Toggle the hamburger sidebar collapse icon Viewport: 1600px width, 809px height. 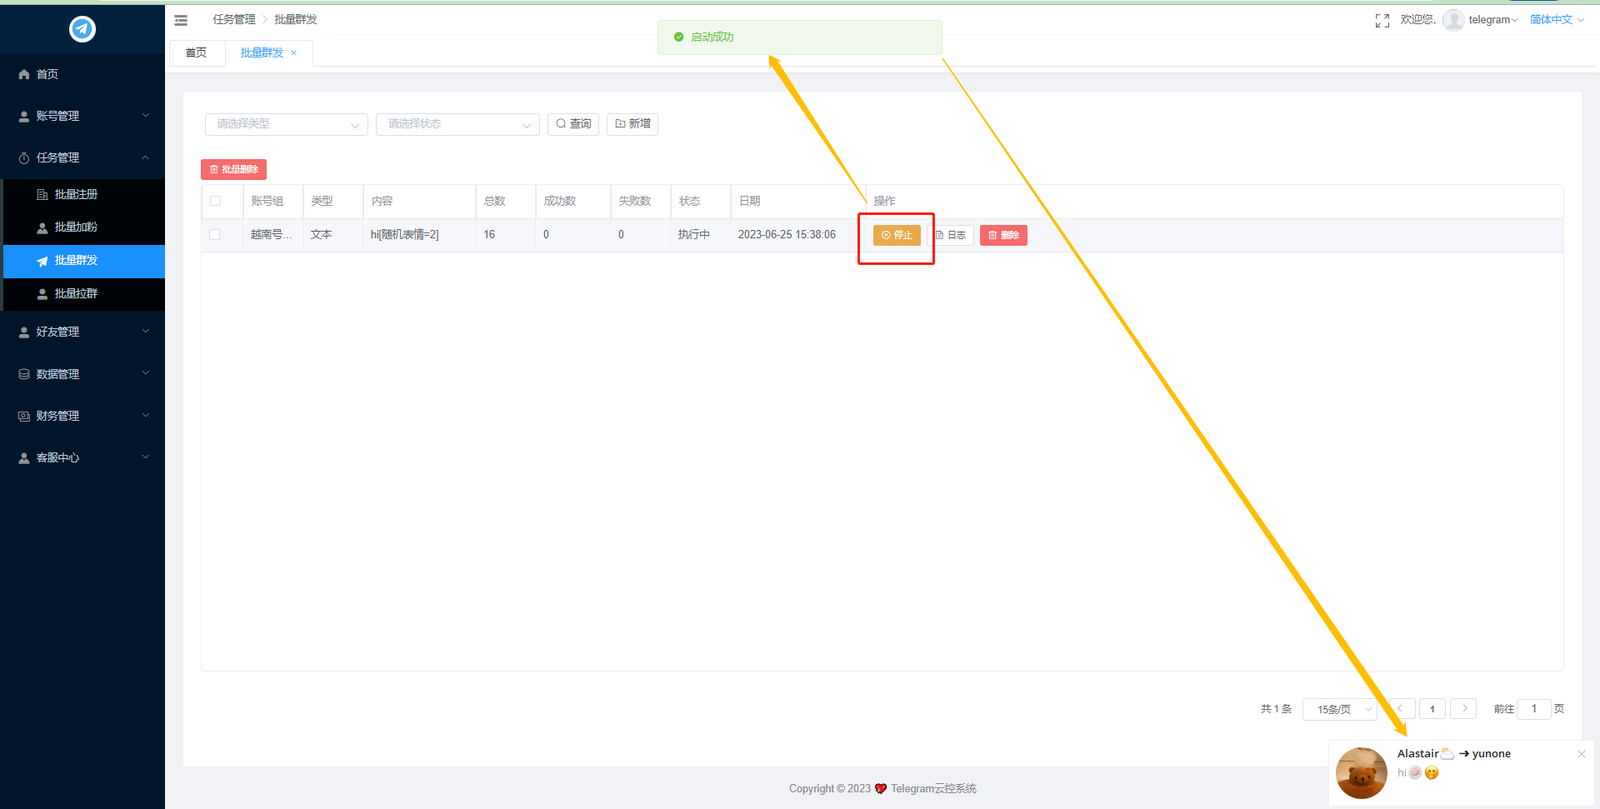point(181,20)
